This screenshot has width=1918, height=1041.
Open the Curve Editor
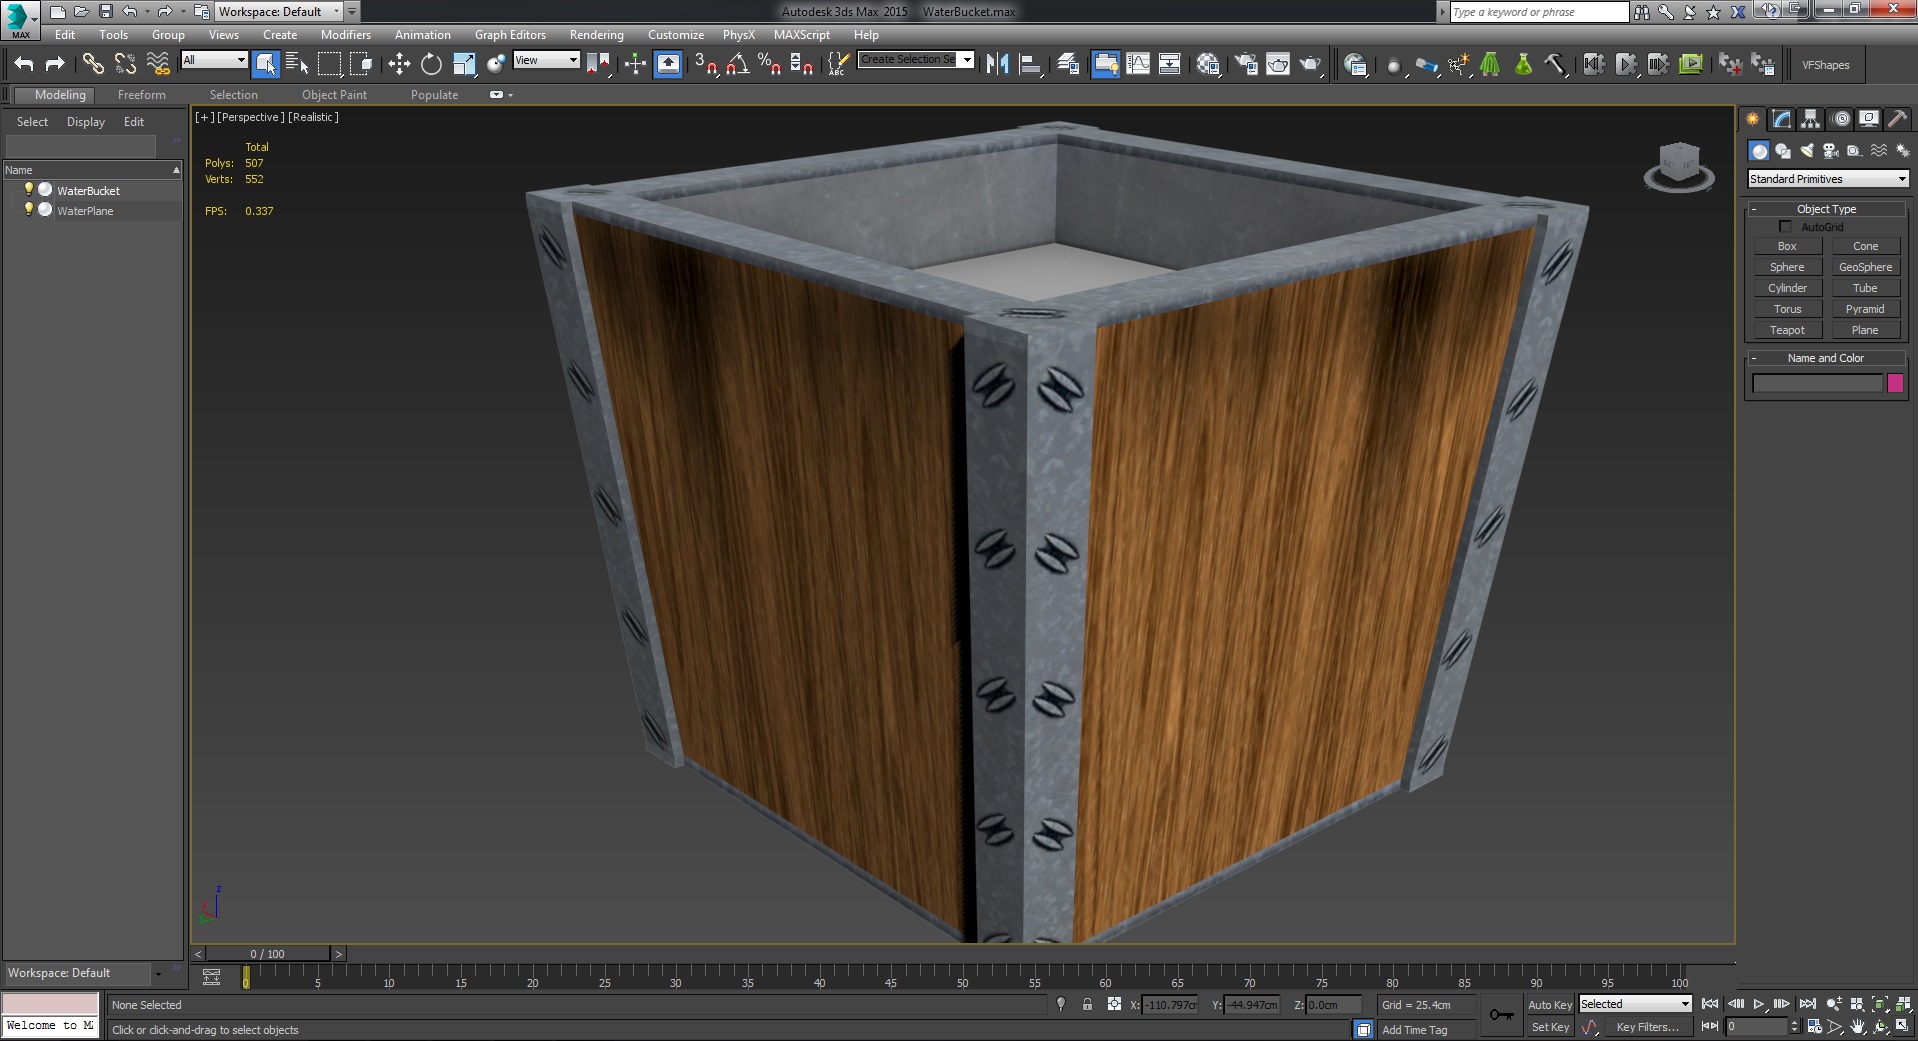(1138, 64)
